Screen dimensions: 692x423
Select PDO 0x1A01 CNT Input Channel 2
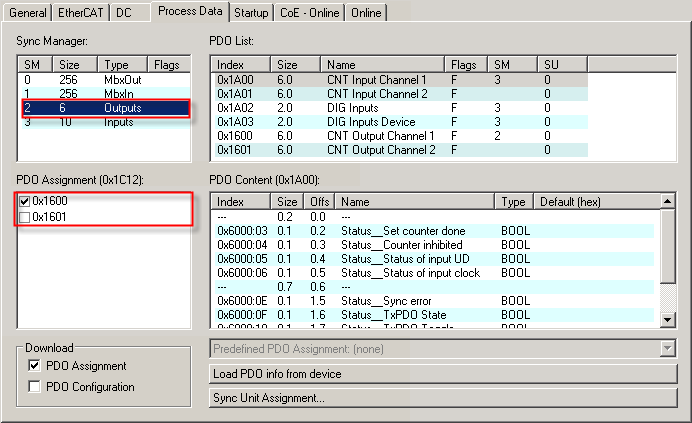tap(401, 94)
